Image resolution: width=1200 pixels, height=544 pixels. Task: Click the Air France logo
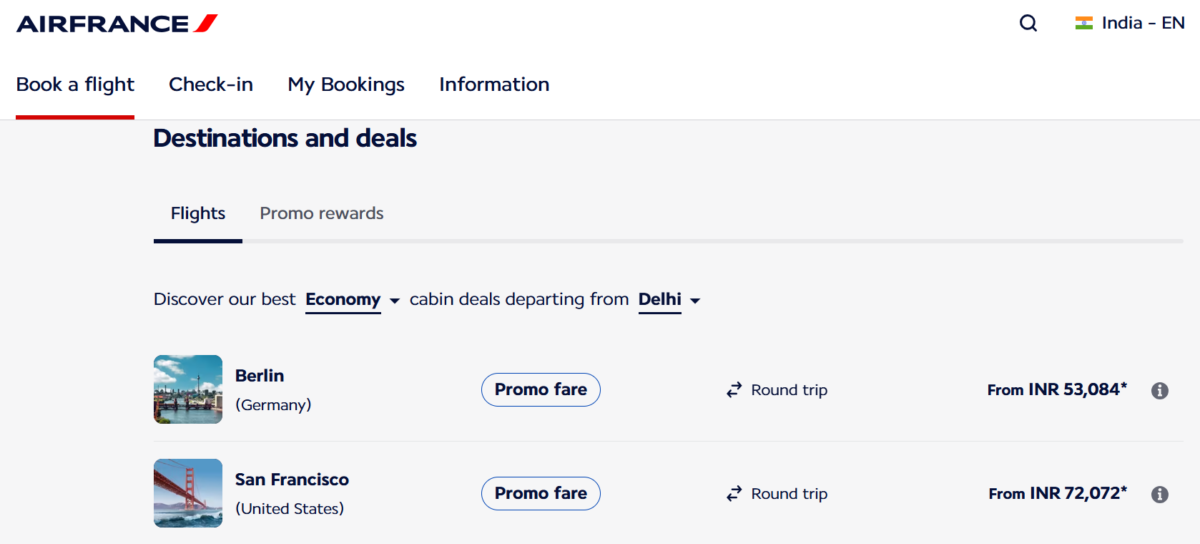pyautogui.click(x=117, y=23)
